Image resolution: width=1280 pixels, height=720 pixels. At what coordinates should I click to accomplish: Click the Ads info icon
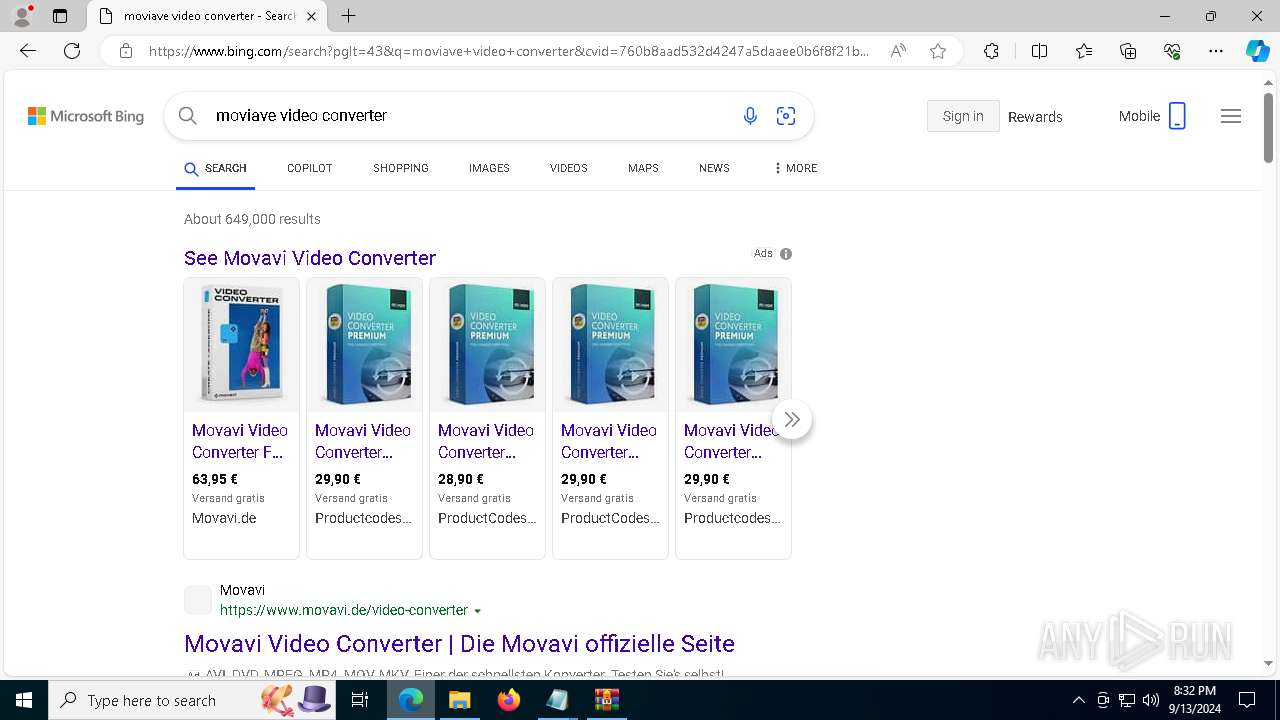(x=786, y=254)
